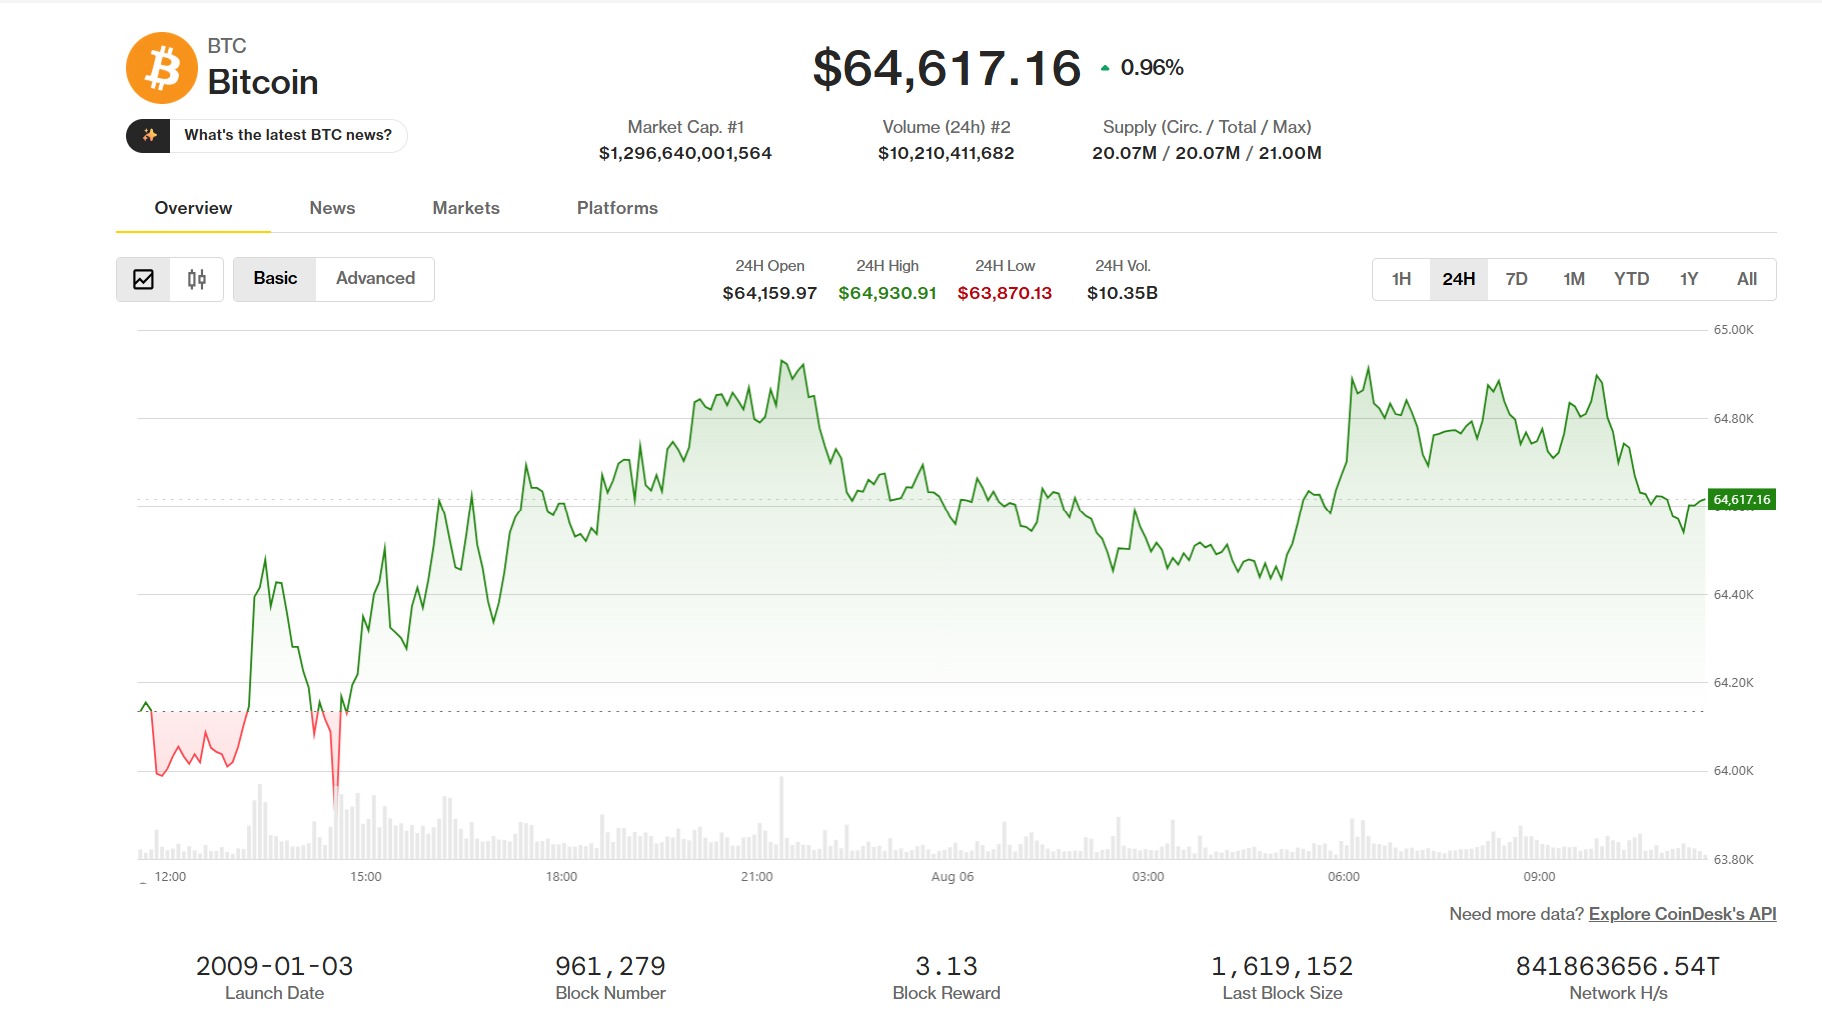Ask "What's the latest BTC news?"
Image resolution: width=1822 pixels, height=1025 pixels.
[x=288, y=135]
